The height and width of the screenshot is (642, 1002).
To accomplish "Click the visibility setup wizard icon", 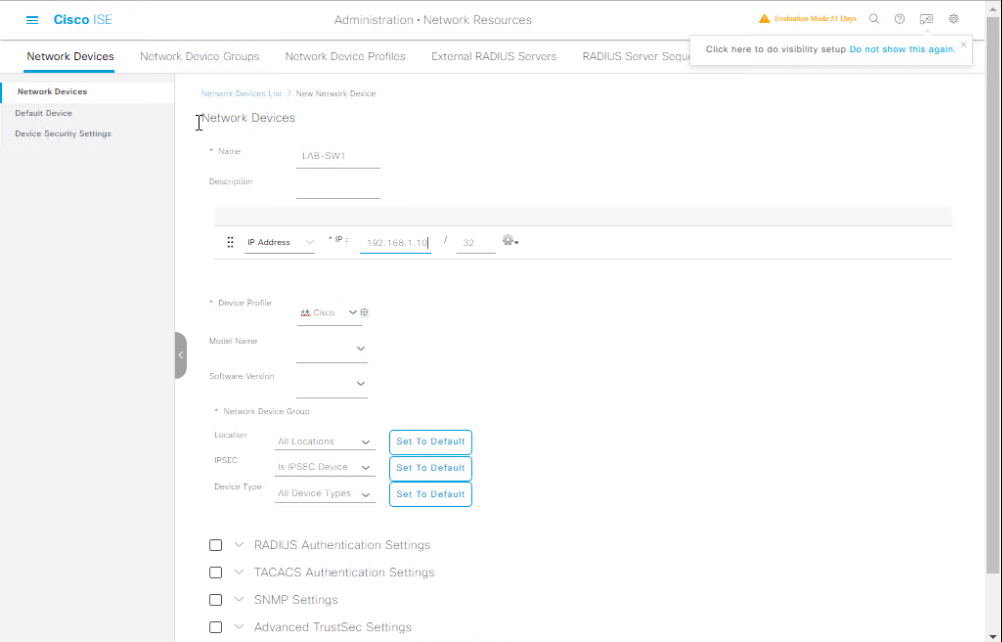I will (x=926, y=19).
